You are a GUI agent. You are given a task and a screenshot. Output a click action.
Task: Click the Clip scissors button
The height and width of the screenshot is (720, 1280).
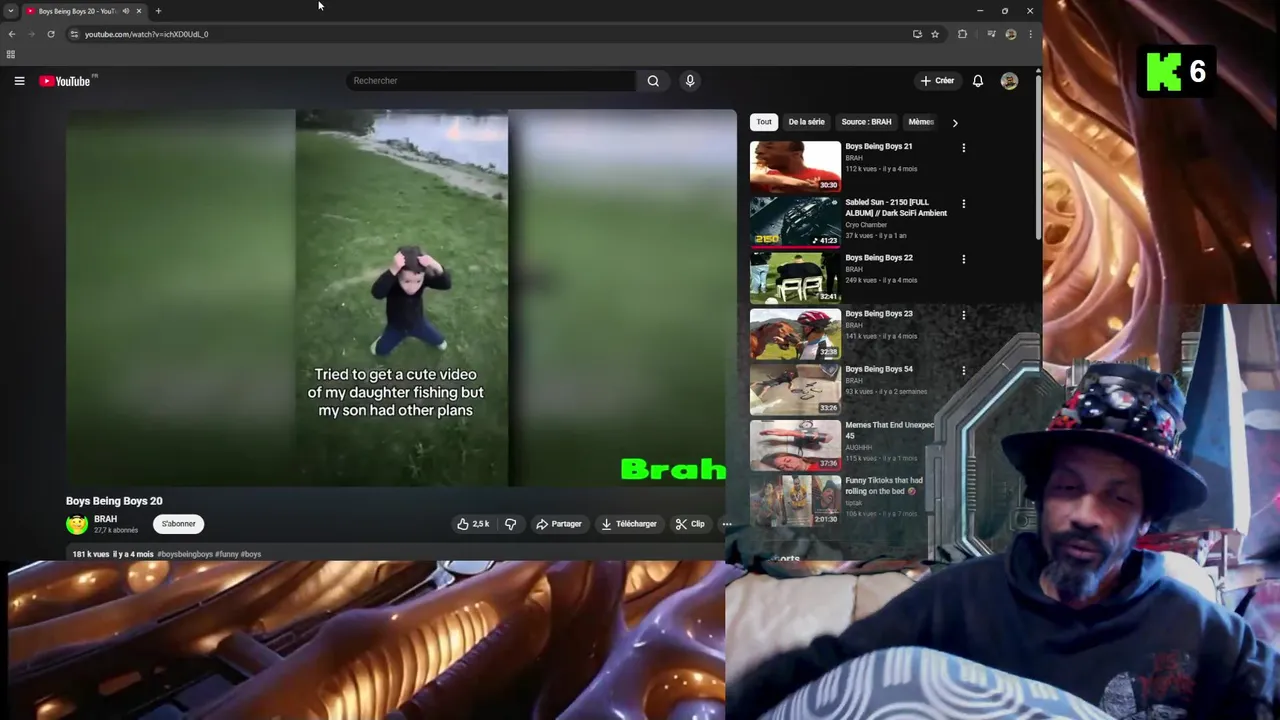click(690, 524)
